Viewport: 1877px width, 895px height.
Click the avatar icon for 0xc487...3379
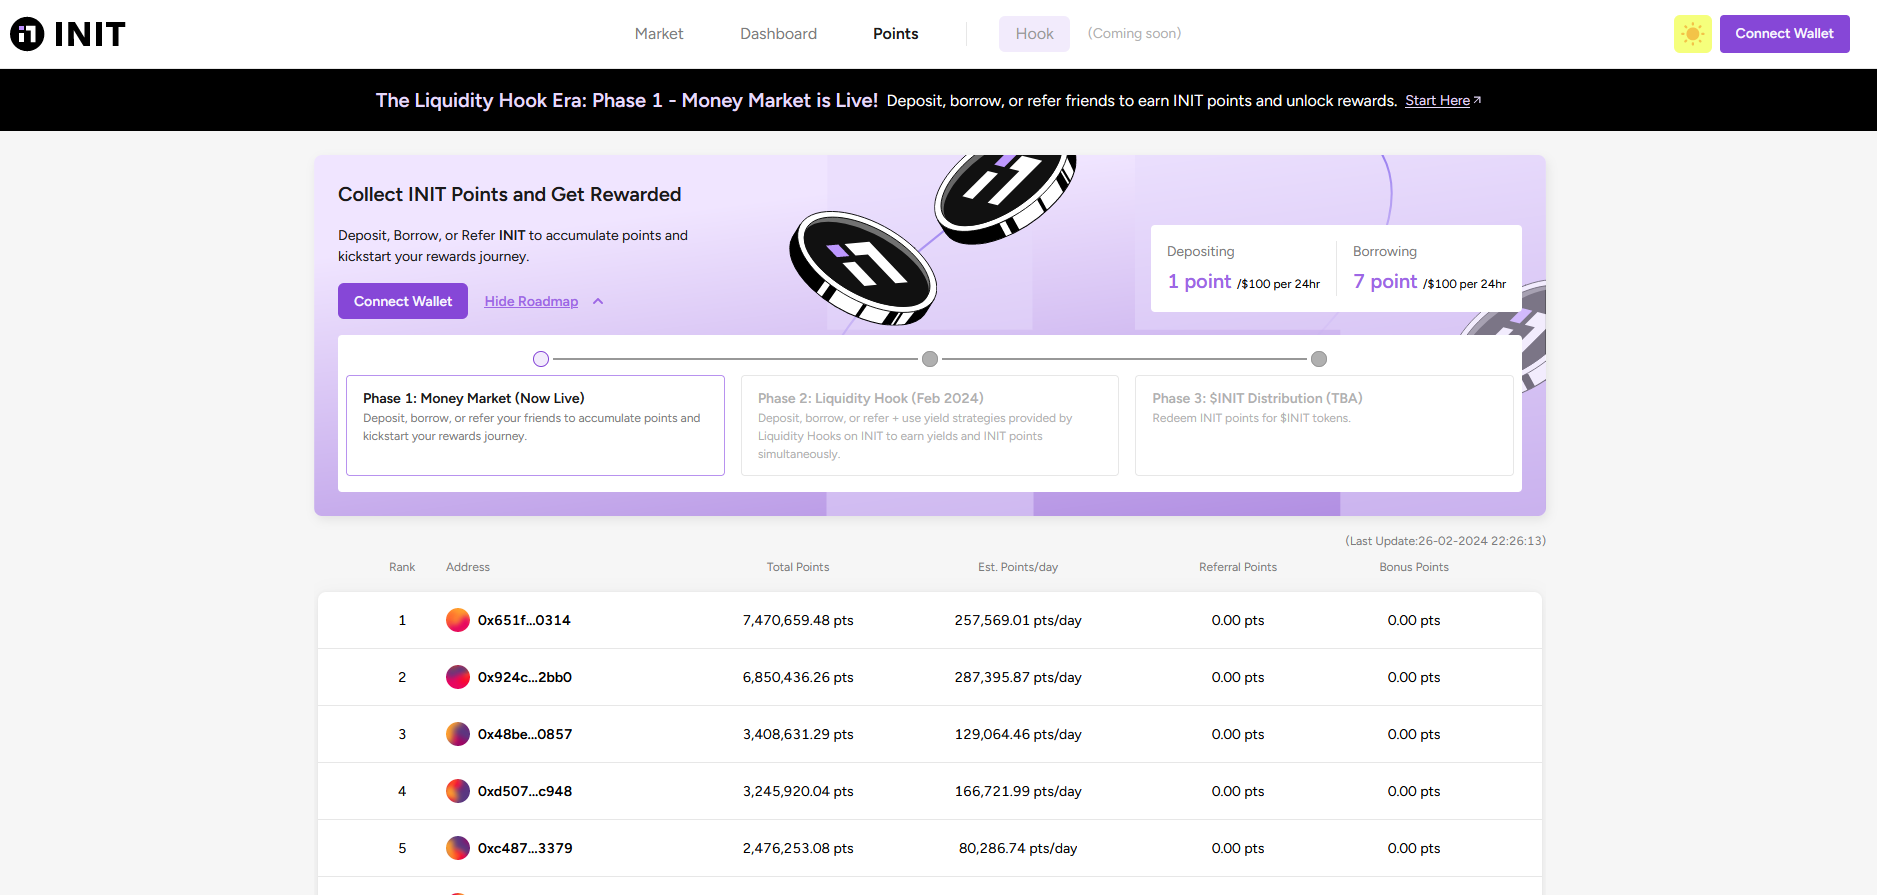click(458, 848)
